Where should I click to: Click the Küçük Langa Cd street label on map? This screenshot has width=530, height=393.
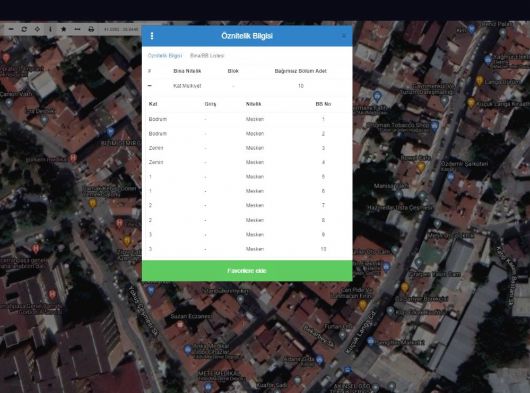361,332
